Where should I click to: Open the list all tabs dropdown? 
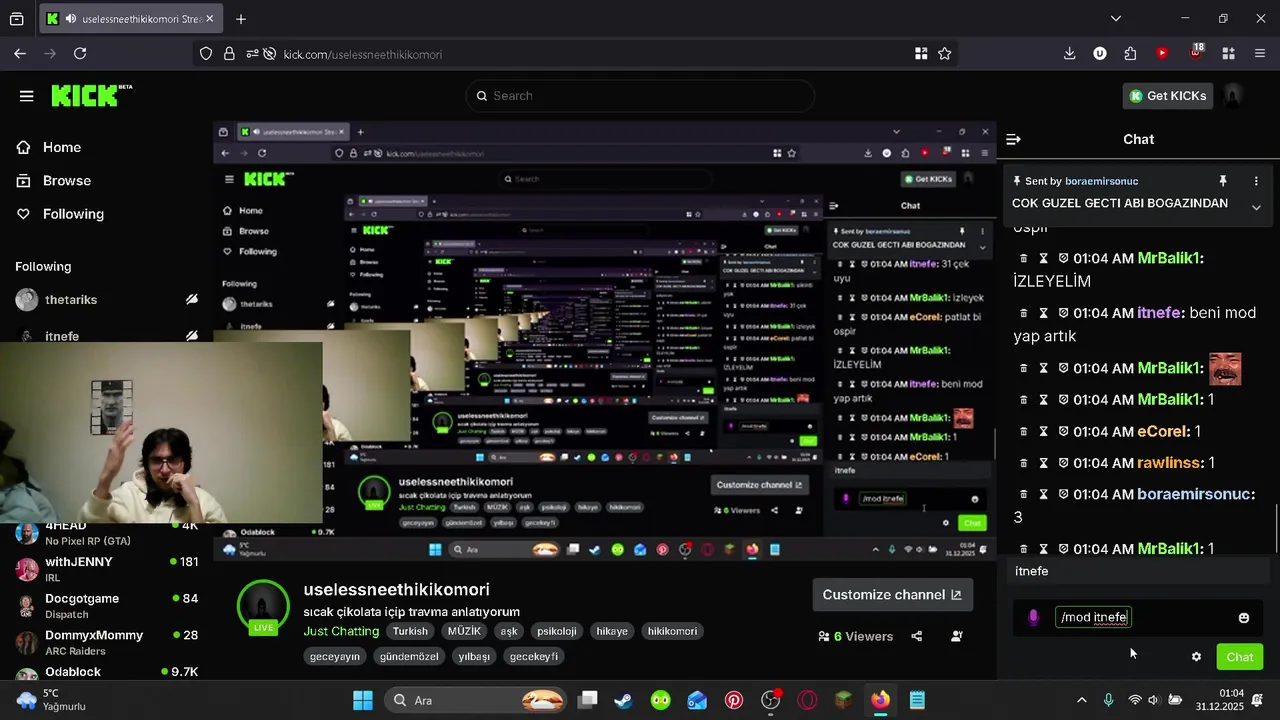tap(1116, 18)
